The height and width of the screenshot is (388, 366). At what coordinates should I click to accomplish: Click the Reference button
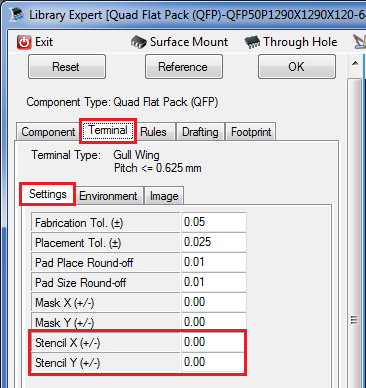(x=184, y=67)
